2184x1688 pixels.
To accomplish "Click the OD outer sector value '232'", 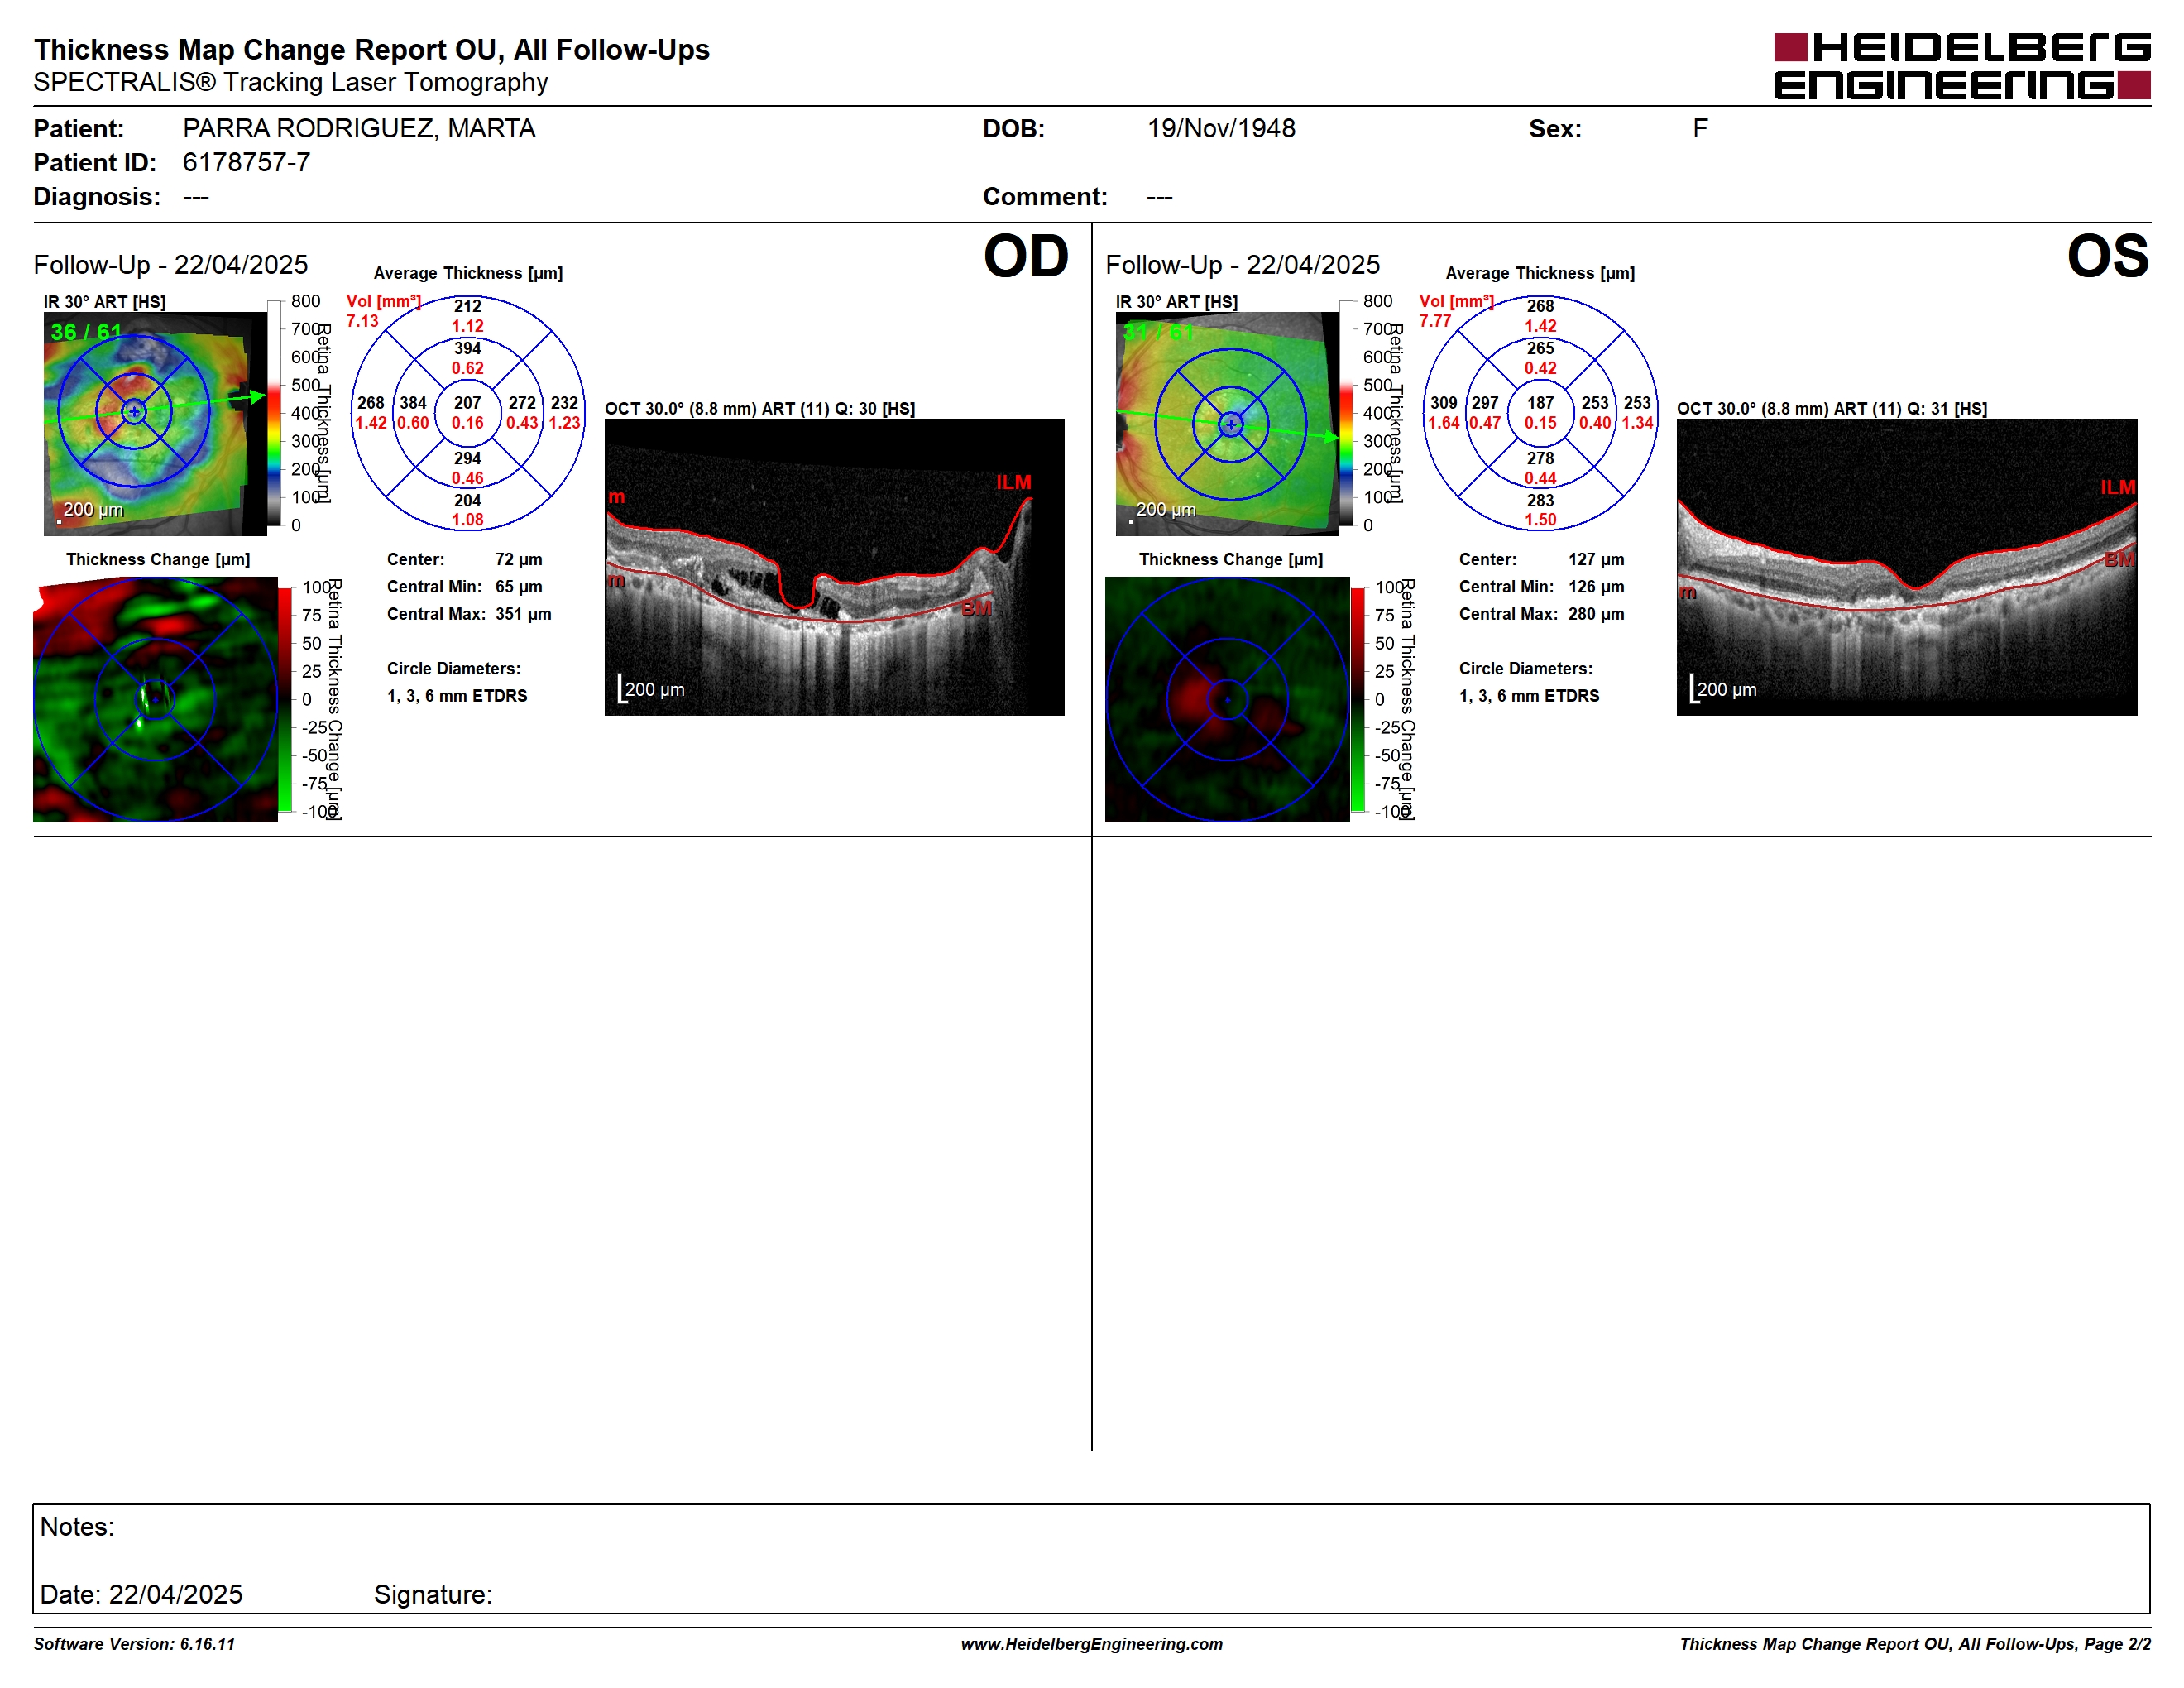I will 564,403.
